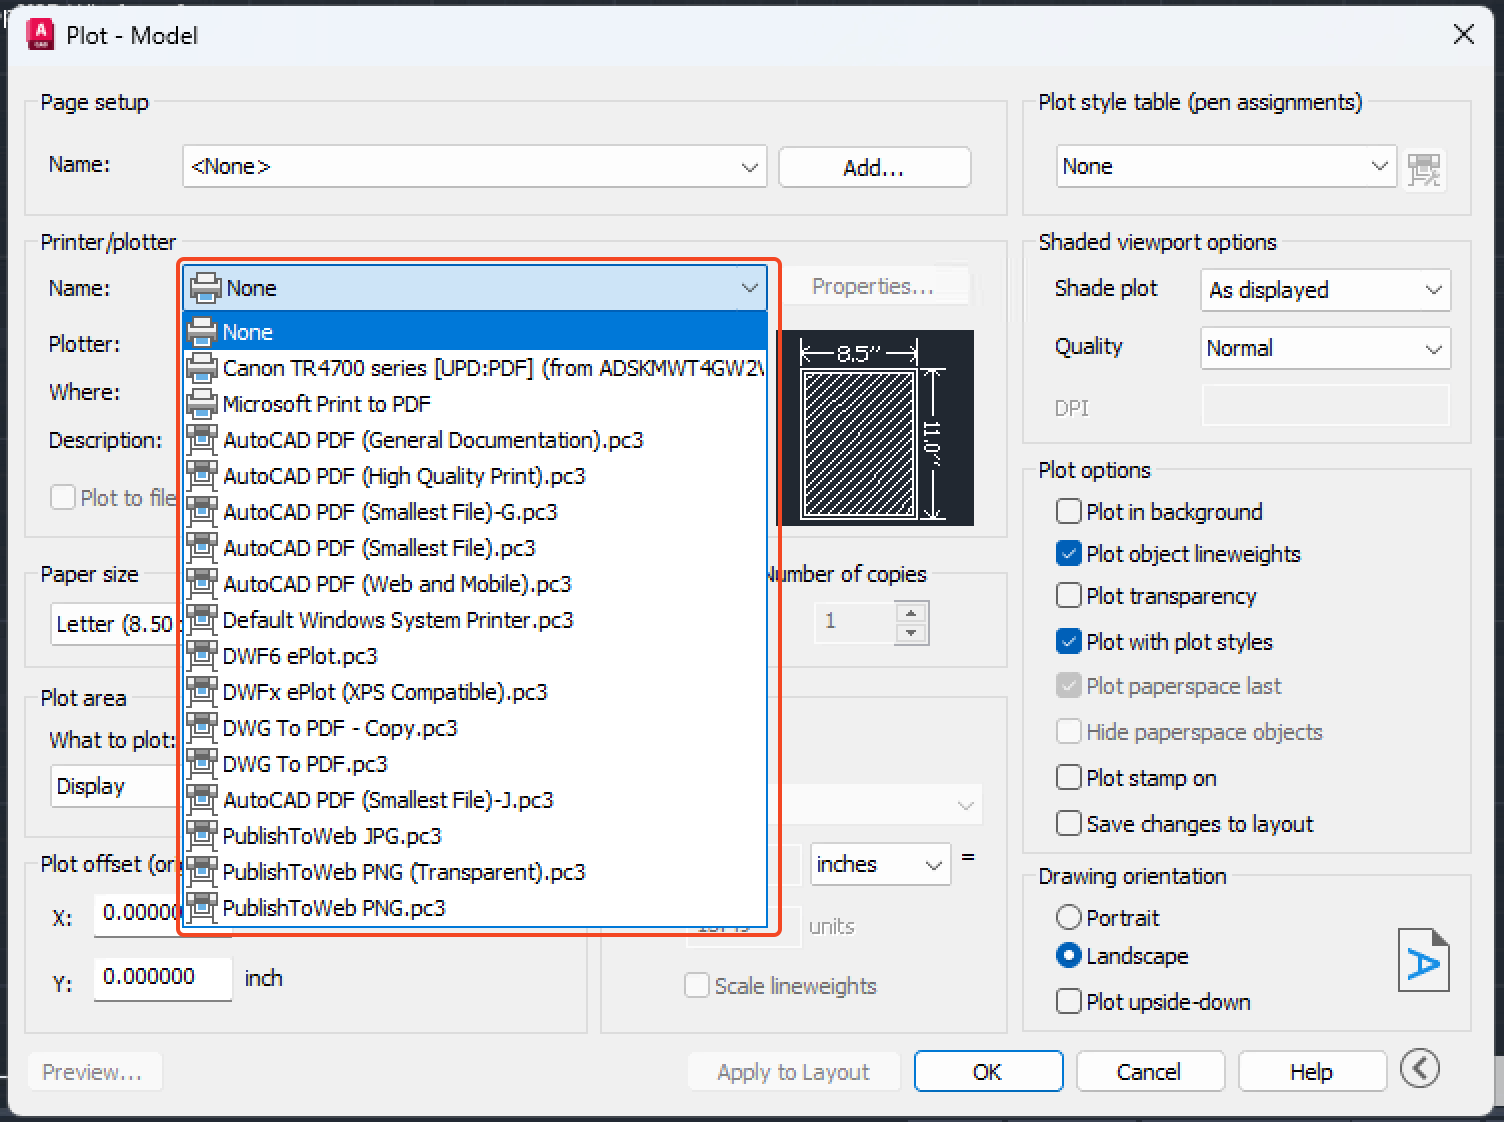Enable the Plot transparency checkbox

click(x=1068, y=595)
